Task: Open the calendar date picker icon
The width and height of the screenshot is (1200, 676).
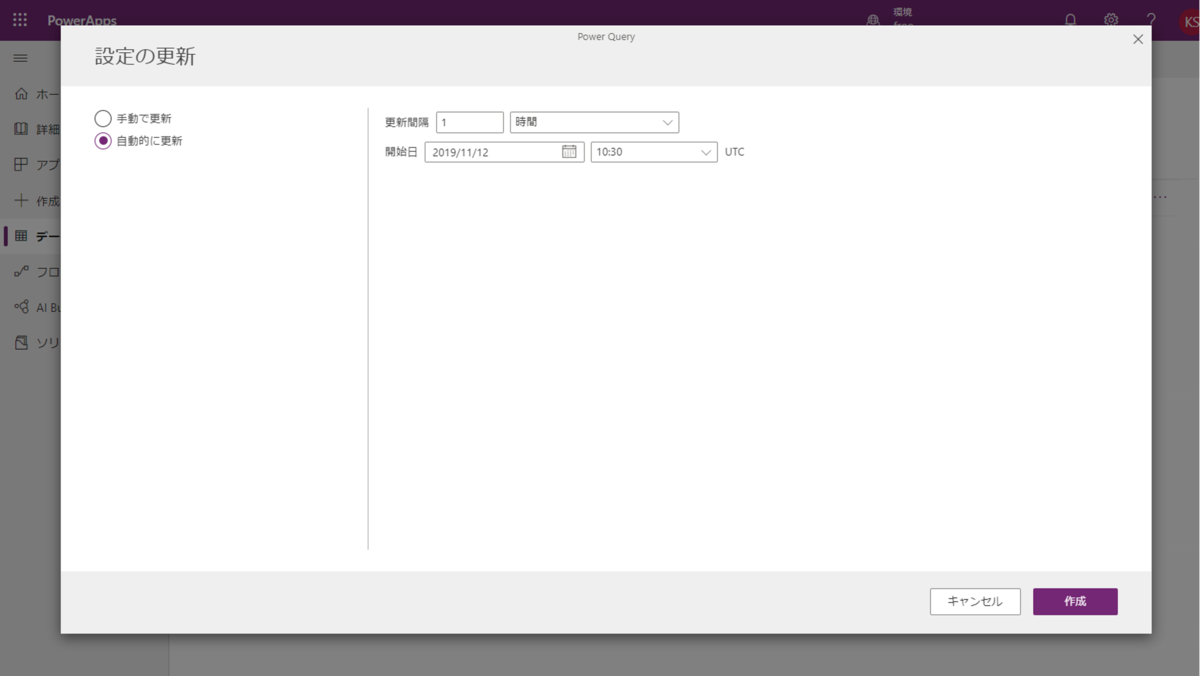Action: point(569,152)
